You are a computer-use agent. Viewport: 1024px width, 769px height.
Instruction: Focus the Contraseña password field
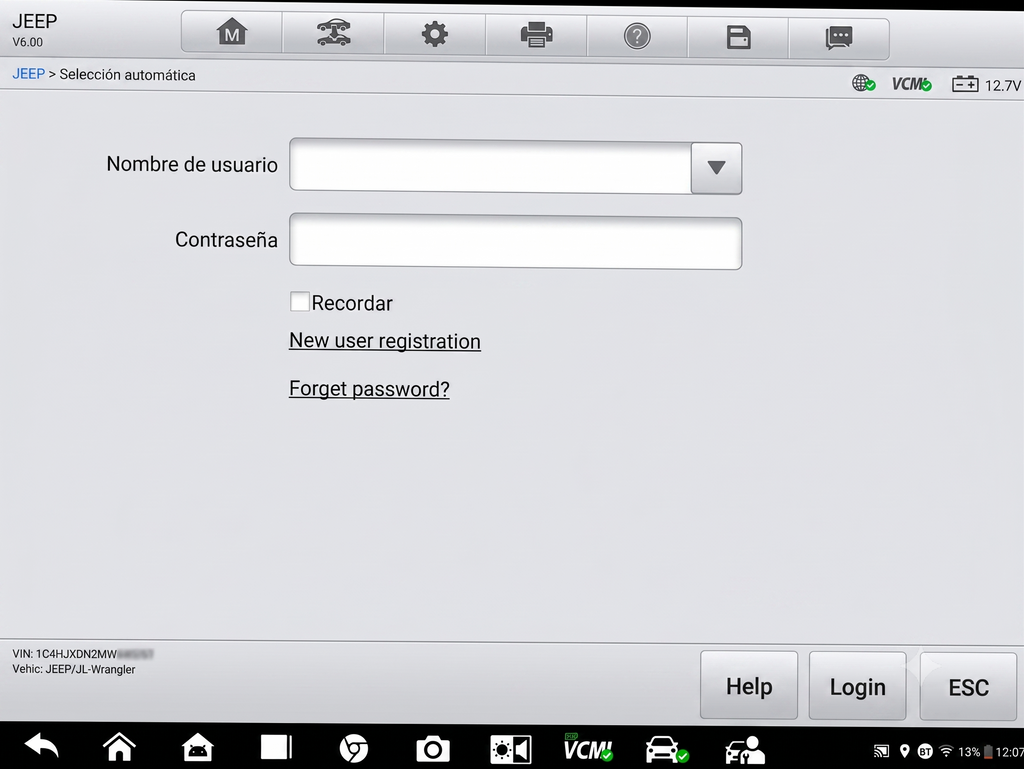515,242
